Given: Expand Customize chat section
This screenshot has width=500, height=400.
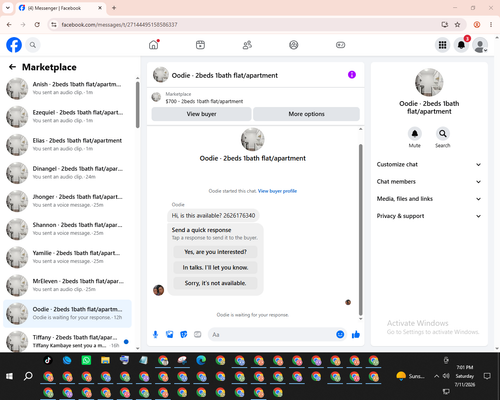Looking at the screenshot, I should (x=429, y=164).
